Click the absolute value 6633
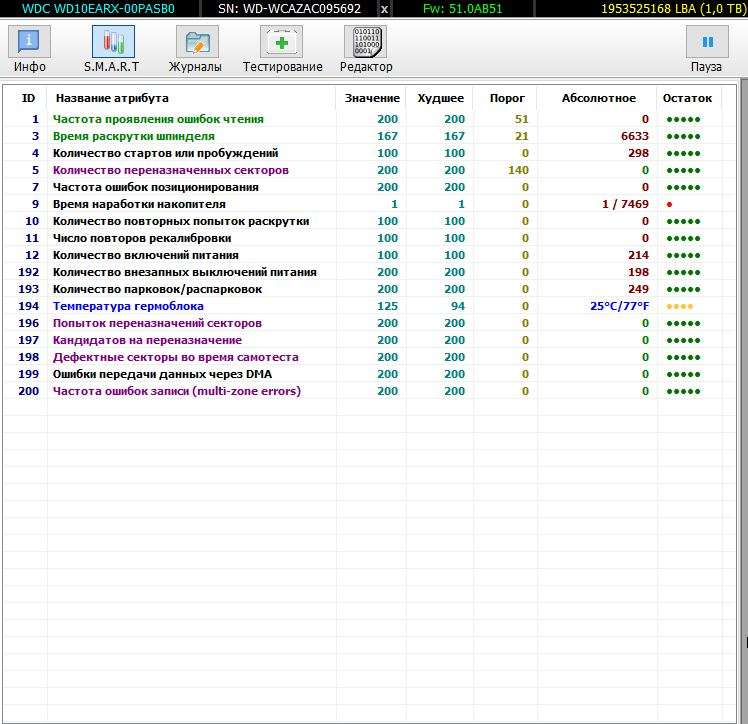The image size is (748, 724). (634, 136)
